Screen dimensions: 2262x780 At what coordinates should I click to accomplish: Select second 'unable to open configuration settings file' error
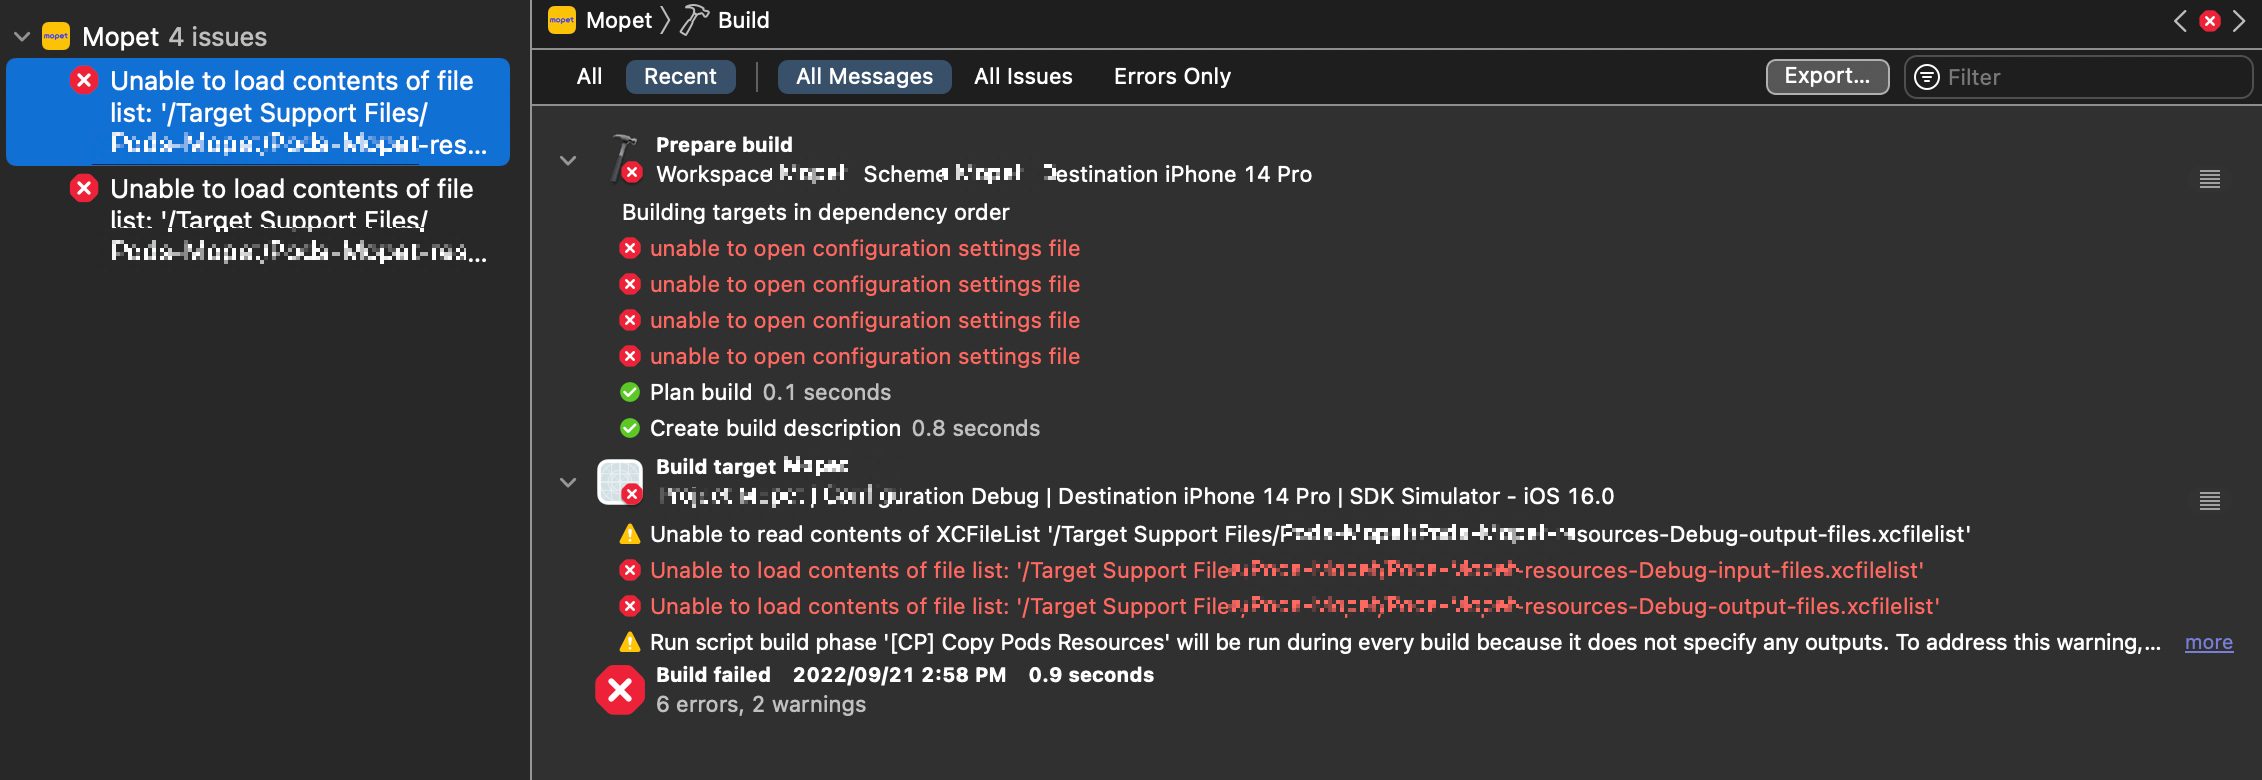pos(864,284)
